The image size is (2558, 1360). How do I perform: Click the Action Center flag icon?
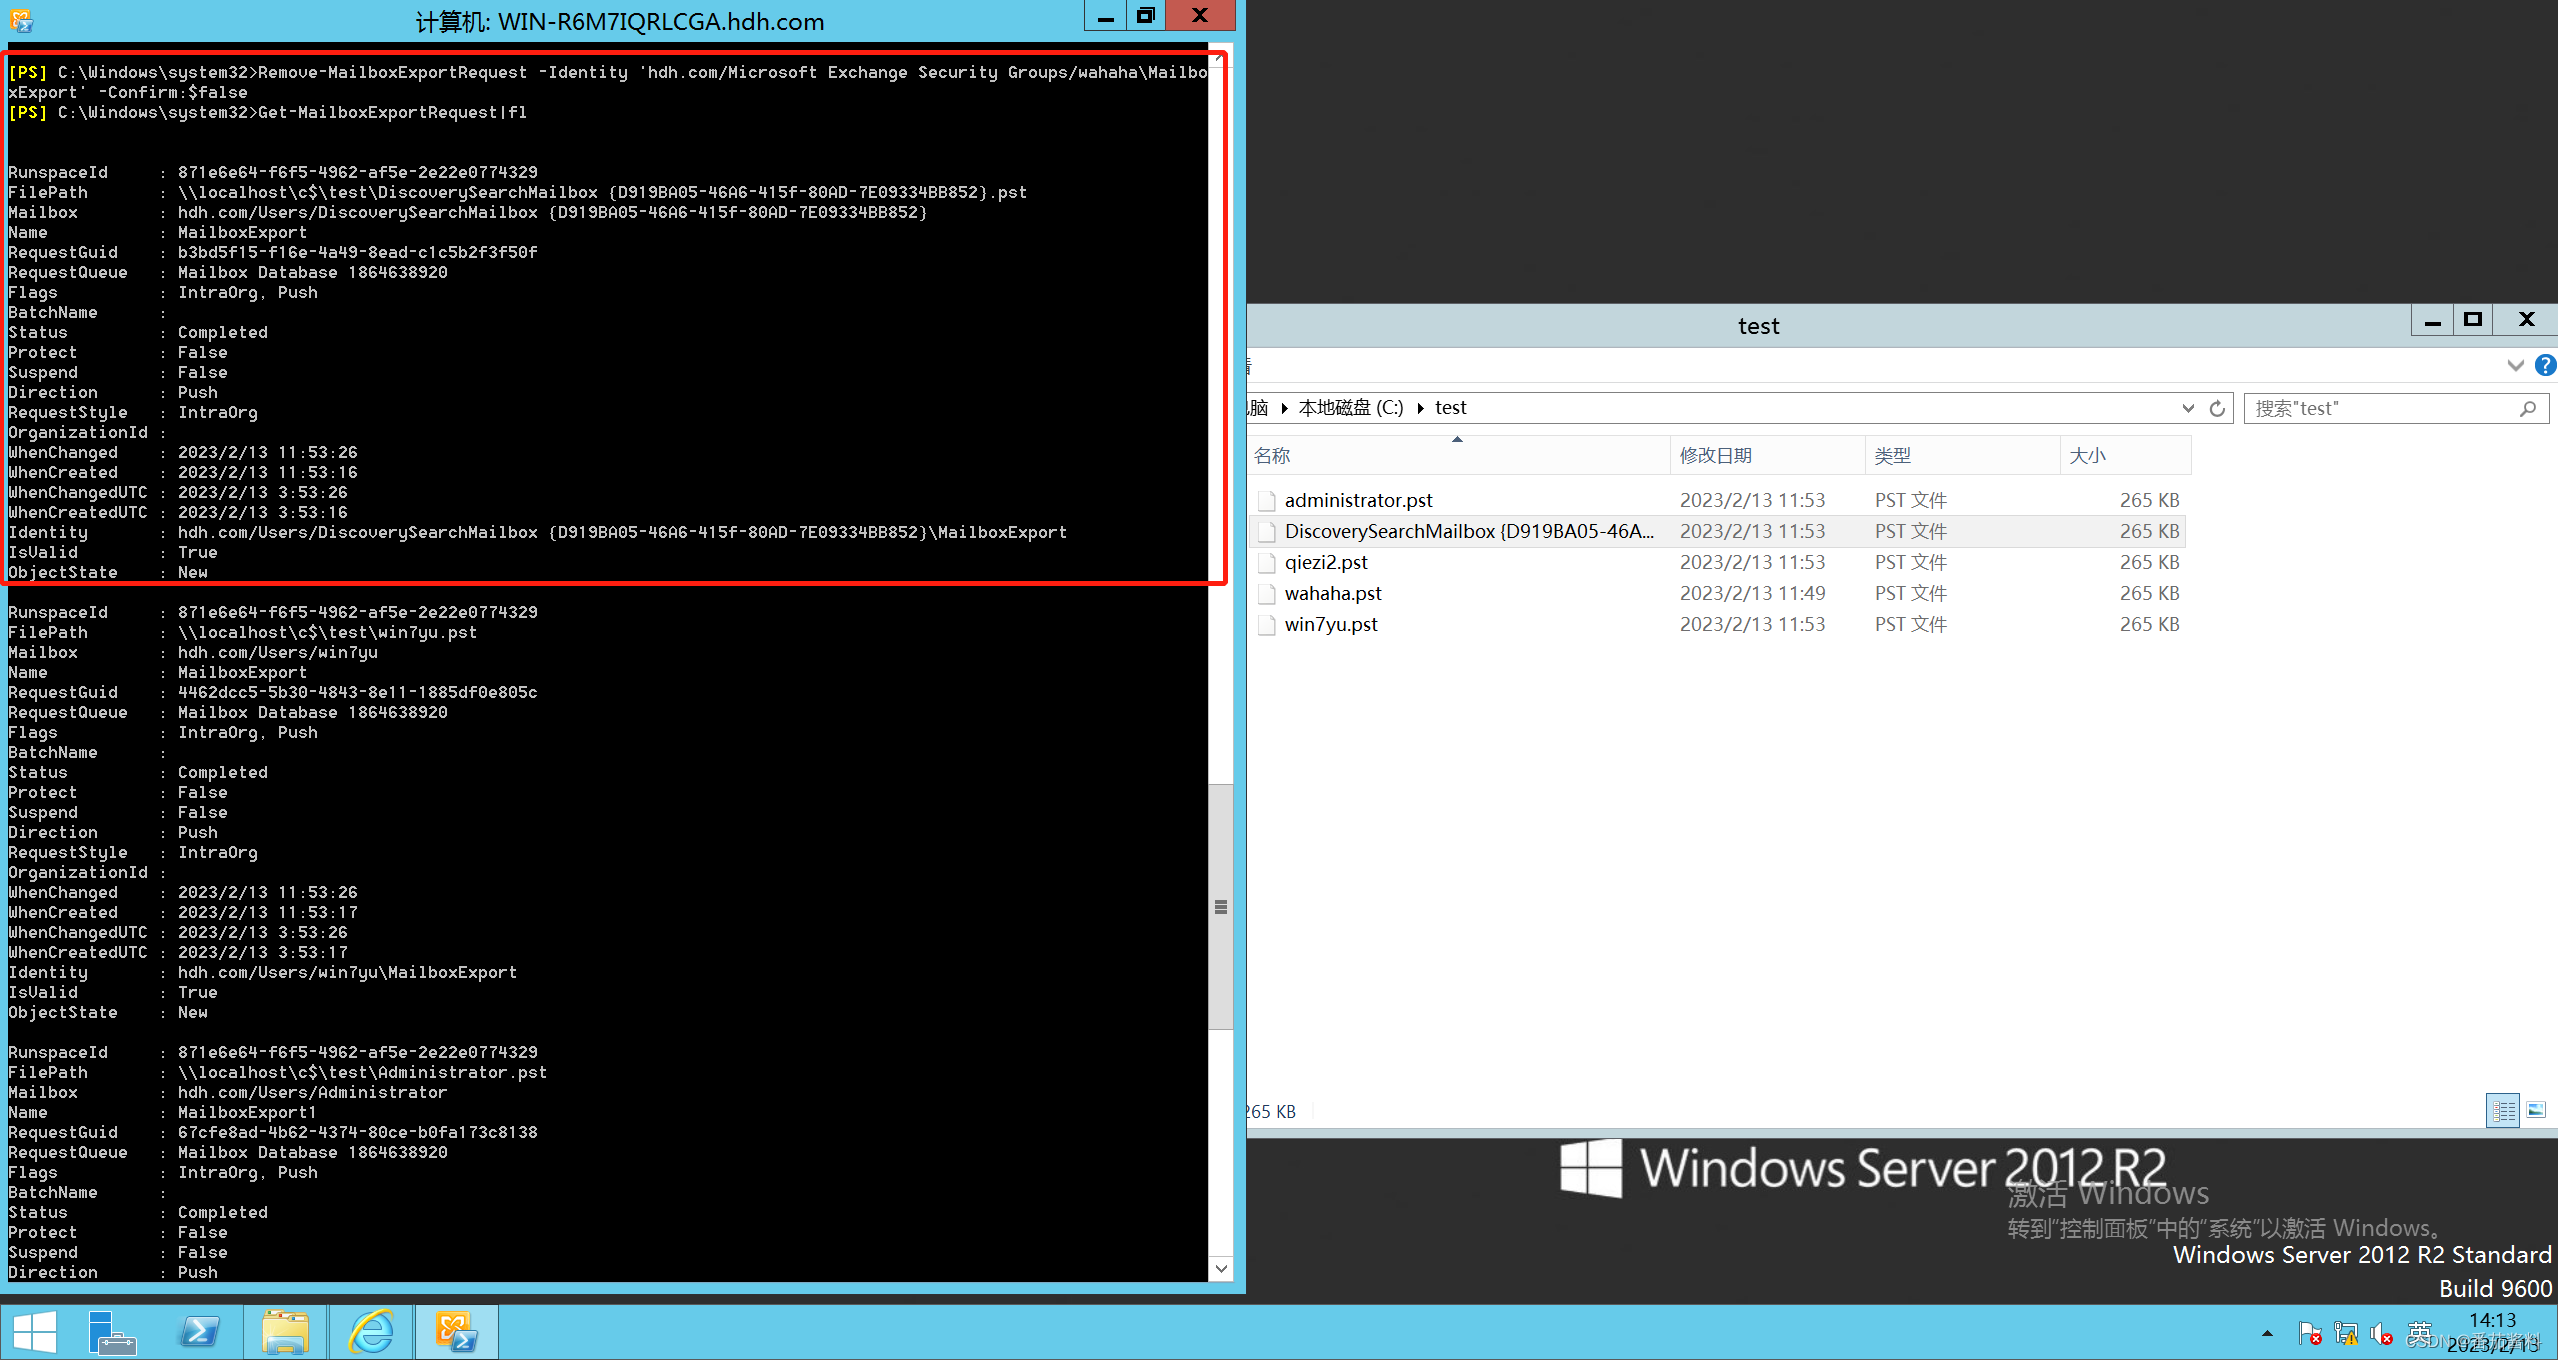coord(2309,1333)
